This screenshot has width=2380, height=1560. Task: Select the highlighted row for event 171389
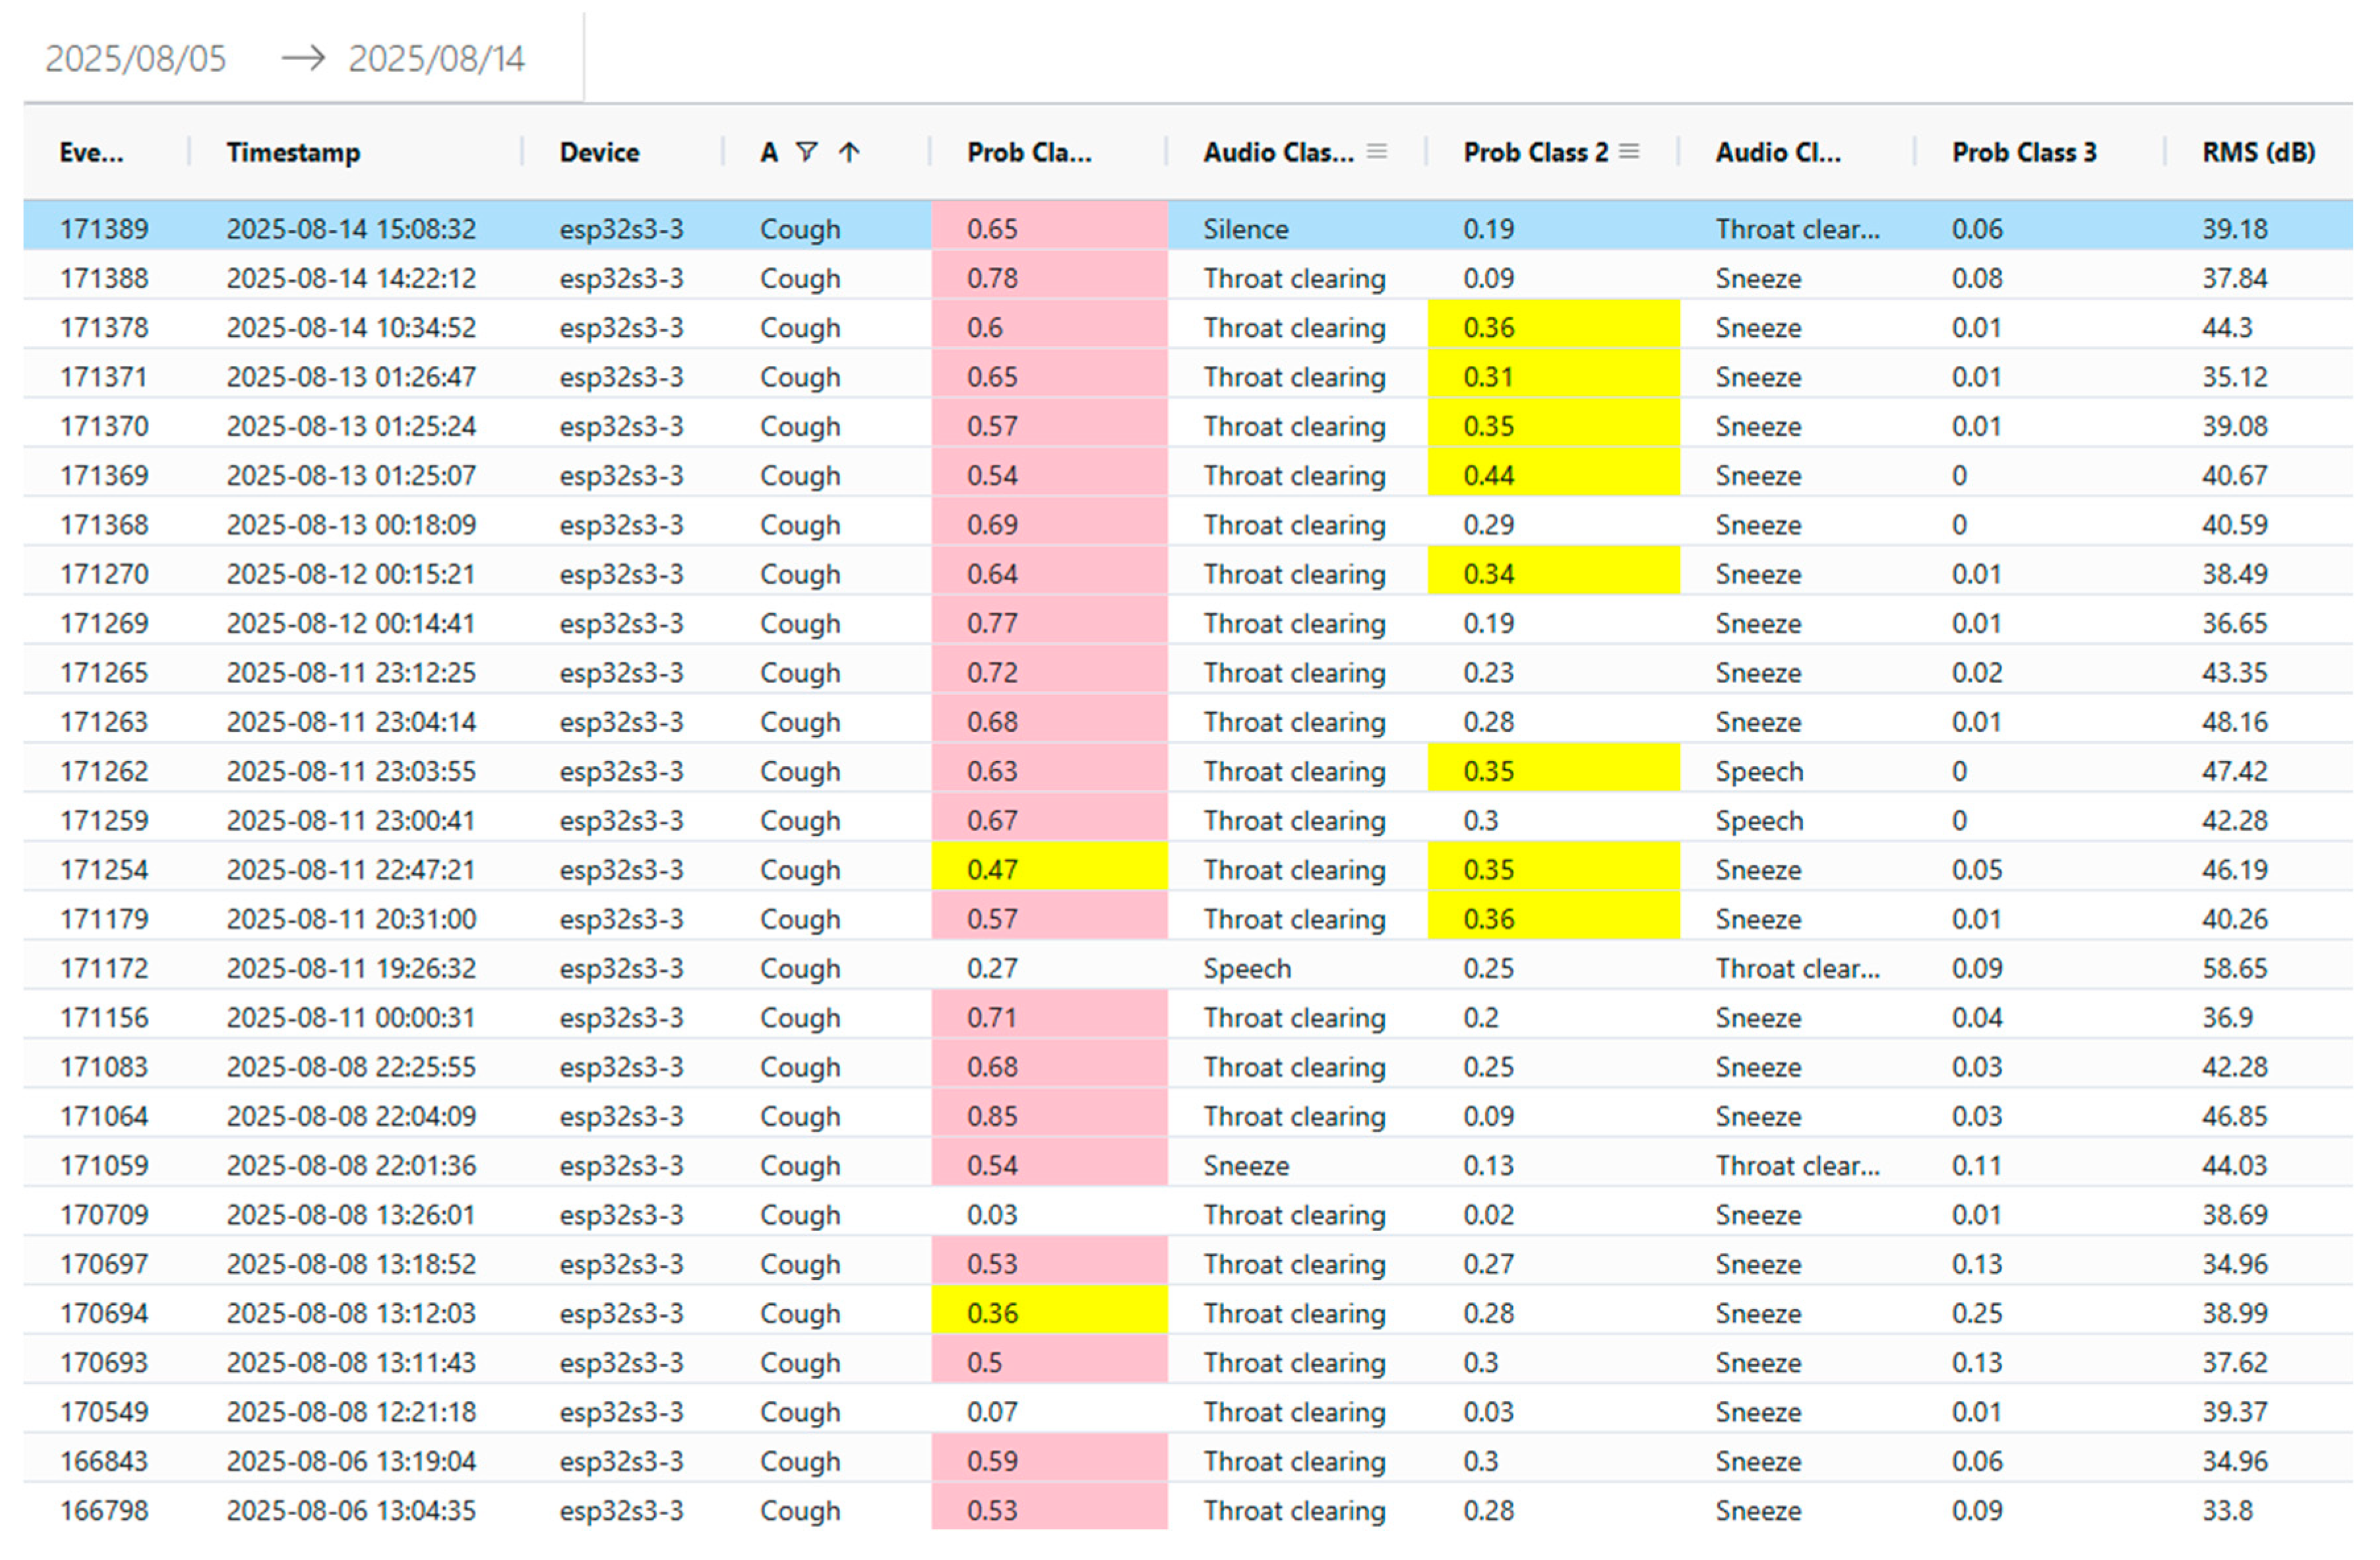pyautogui.click(x=104, y=229)
